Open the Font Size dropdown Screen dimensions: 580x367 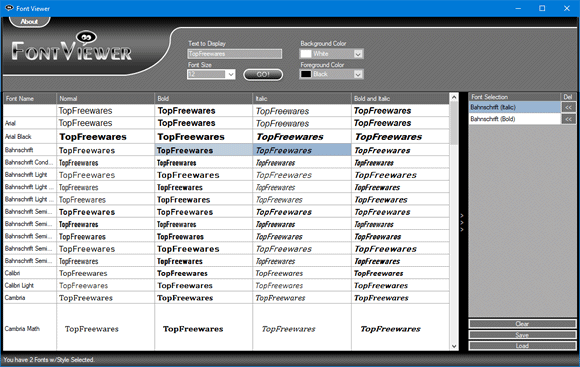coord(231,74)
